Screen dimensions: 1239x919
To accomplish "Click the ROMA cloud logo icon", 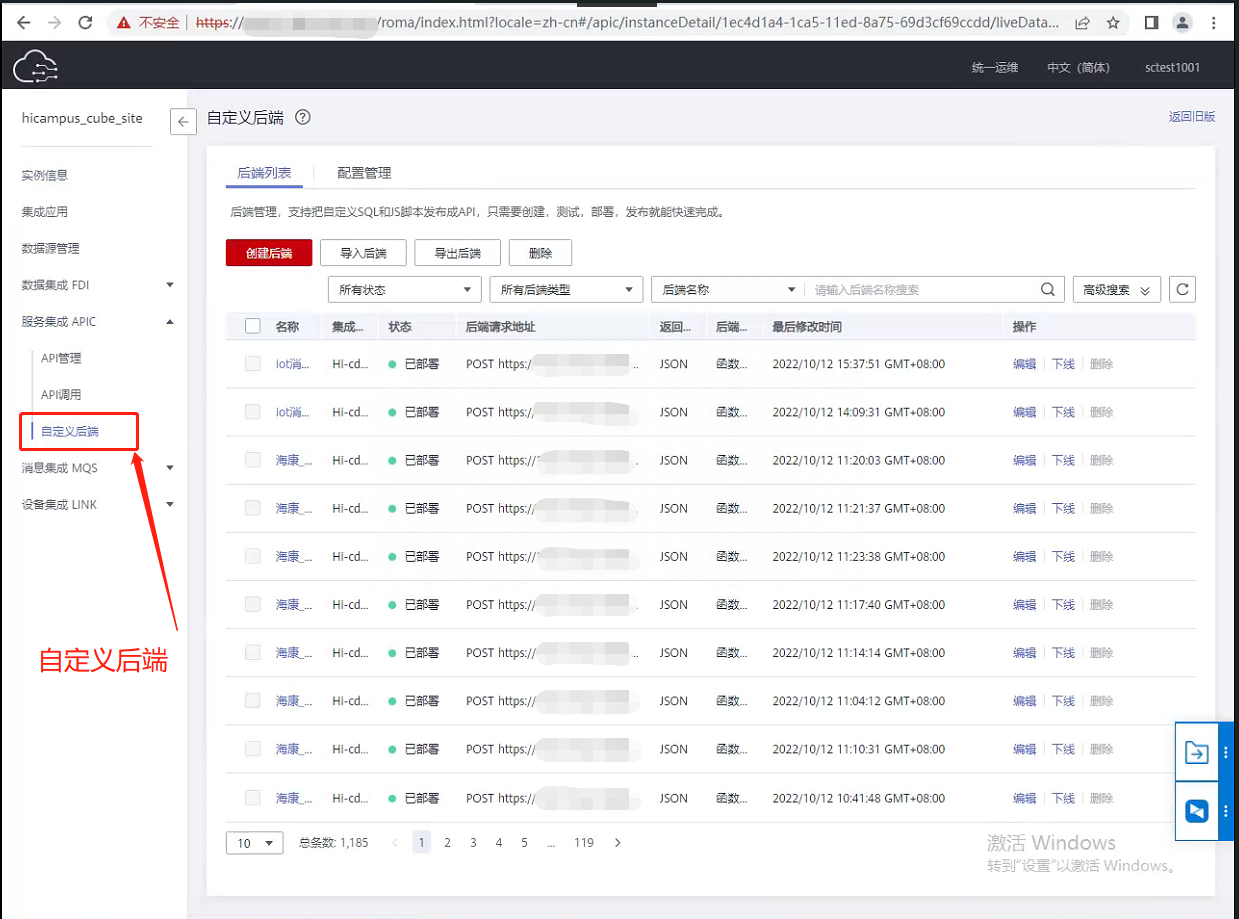I will click(36, 66).
